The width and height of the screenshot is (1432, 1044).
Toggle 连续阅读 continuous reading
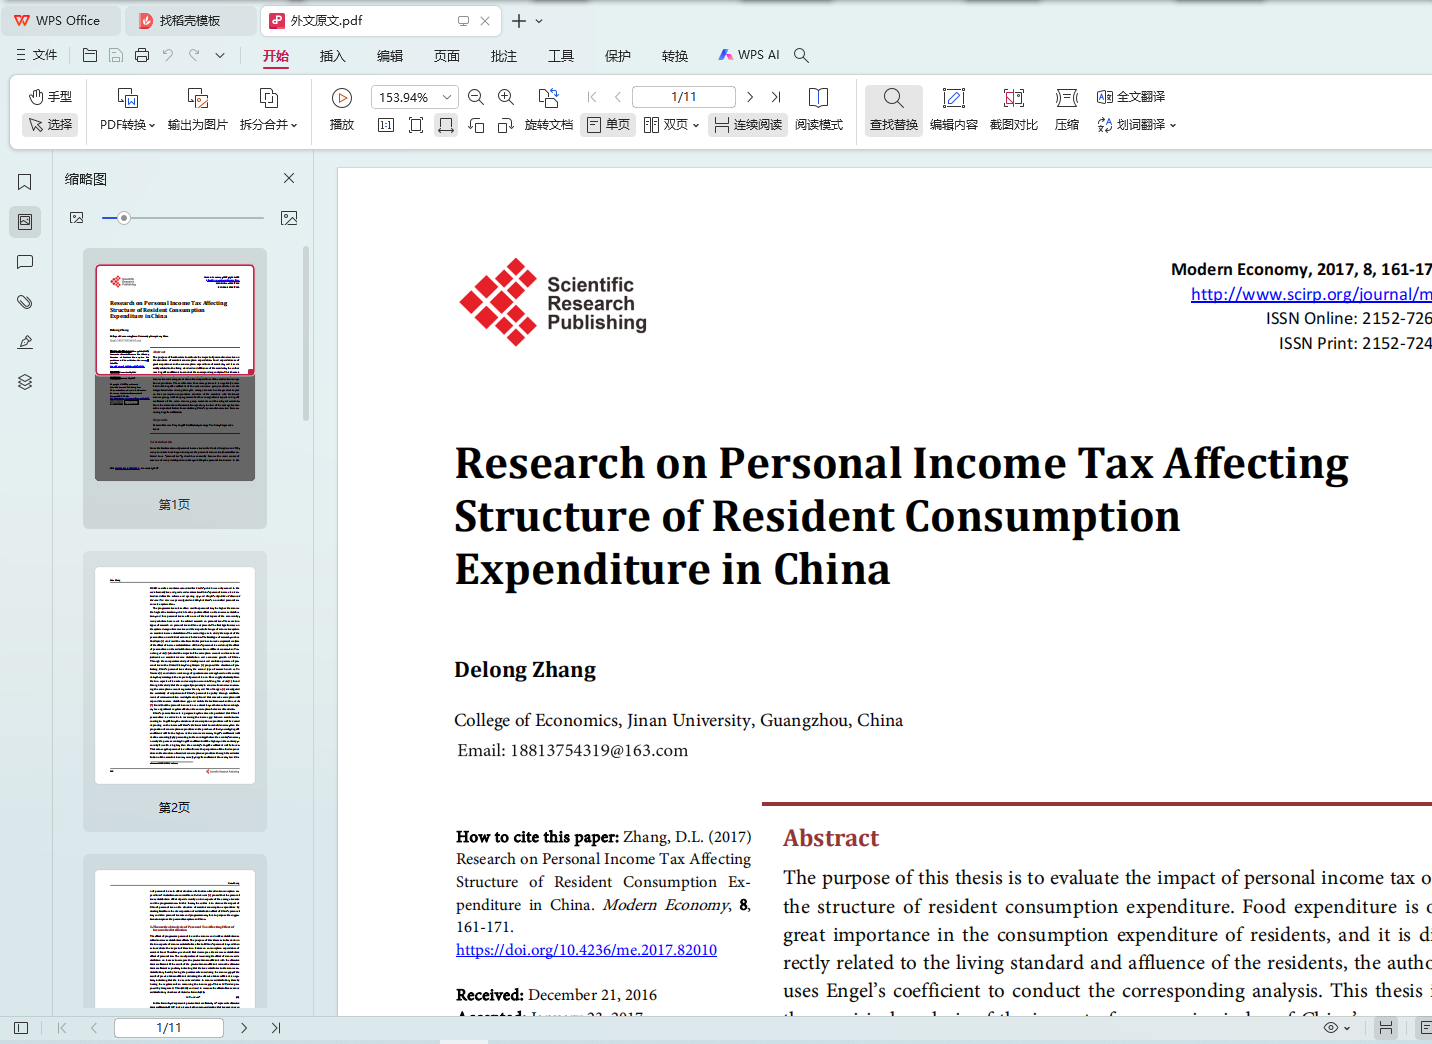click(x=748, y=125)
